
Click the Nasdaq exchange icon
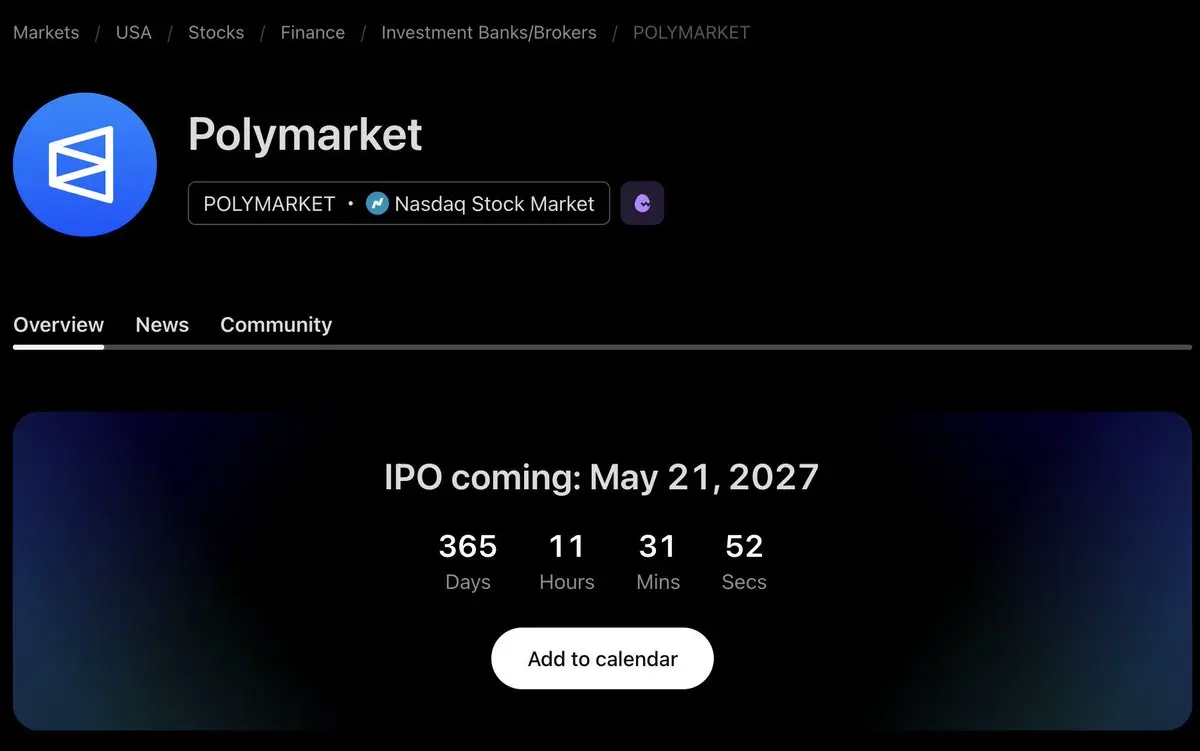(377, 204)
